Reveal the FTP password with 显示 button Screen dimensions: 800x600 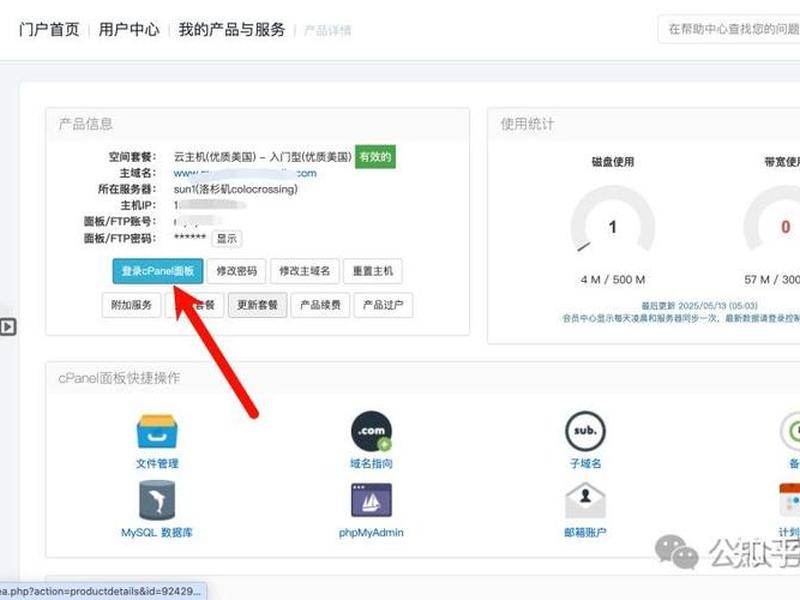[227, 238]
